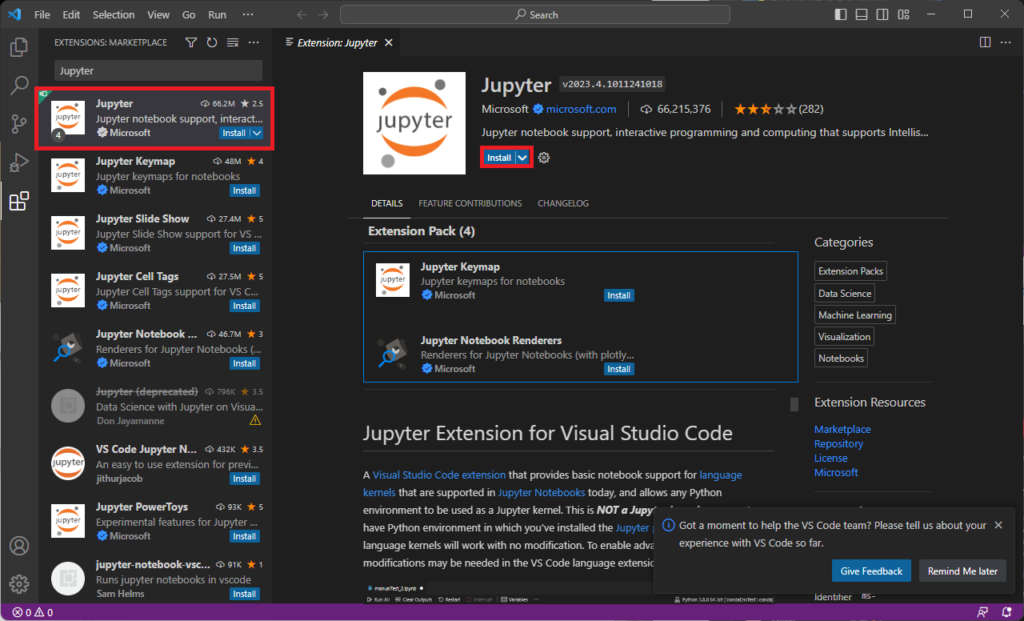Viewport: 1024px width, 621px height.
Task: Open the Repository resource link
Action: click(838, 443)
